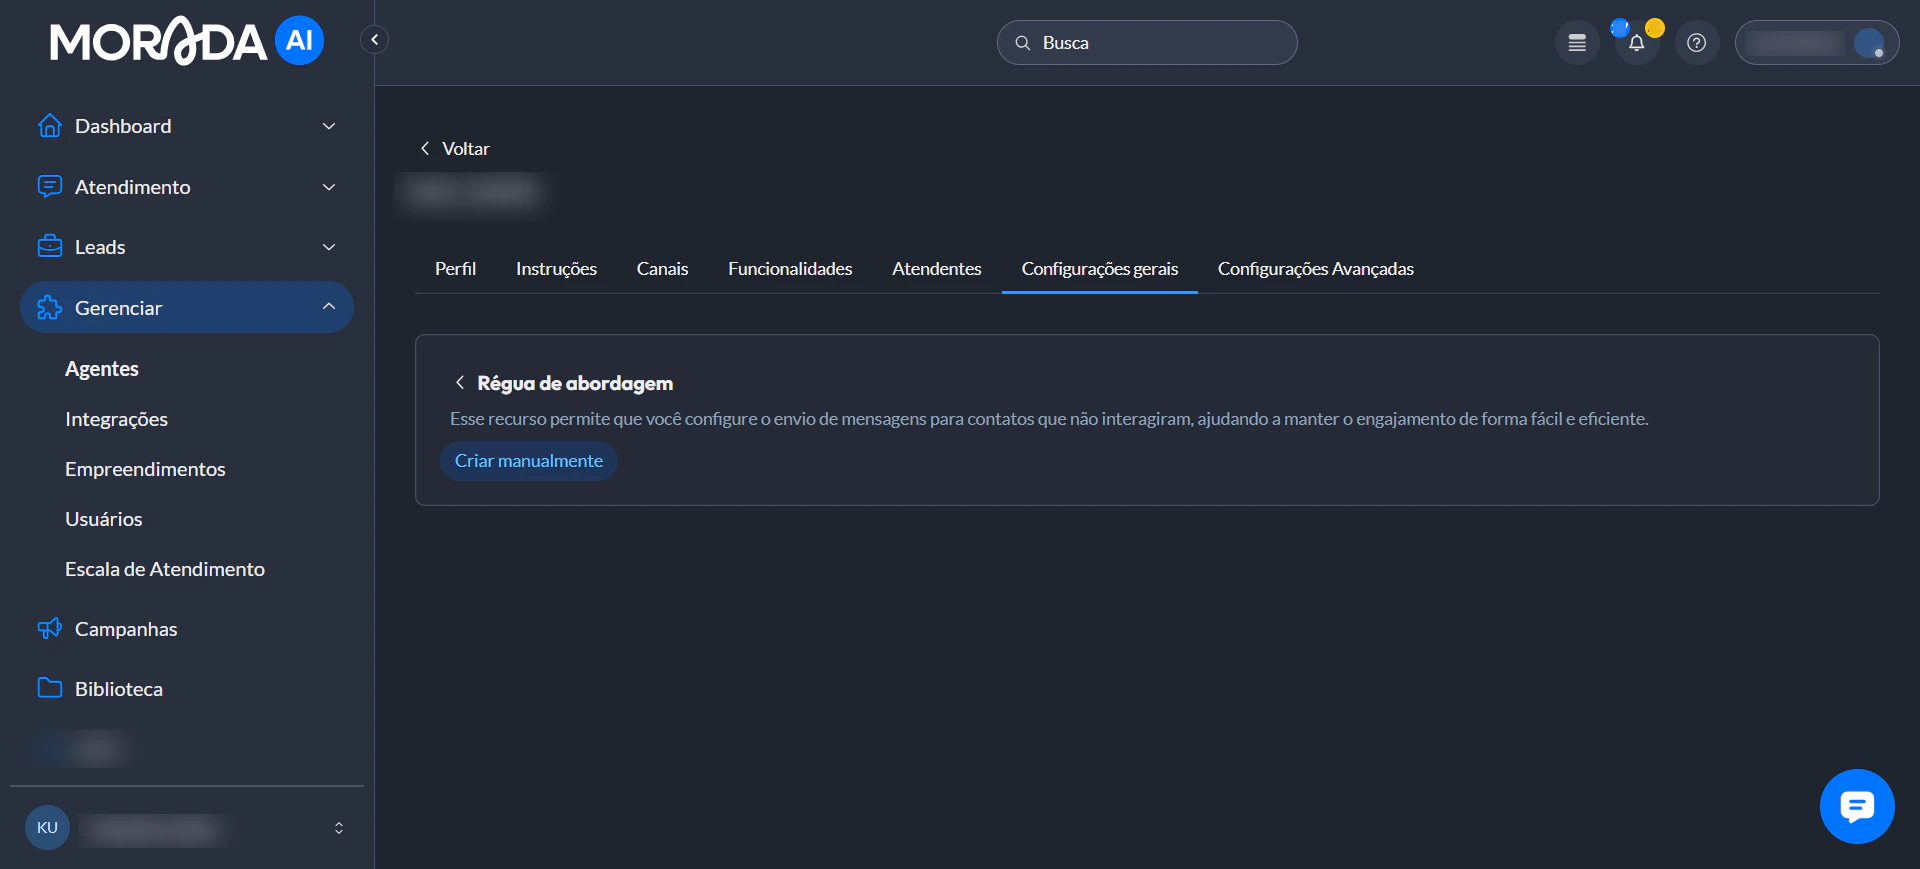Click the Voltar link
The width and height of the screenshot is (1920, 869).
(466, 149)
